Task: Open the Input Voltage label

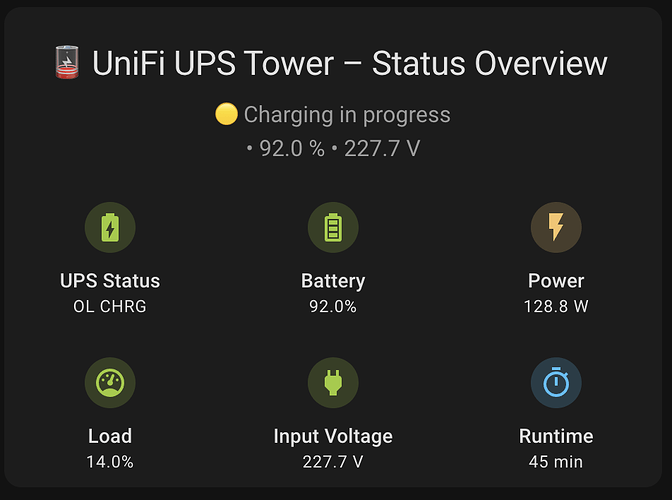Action: click(x=333, y=436)
